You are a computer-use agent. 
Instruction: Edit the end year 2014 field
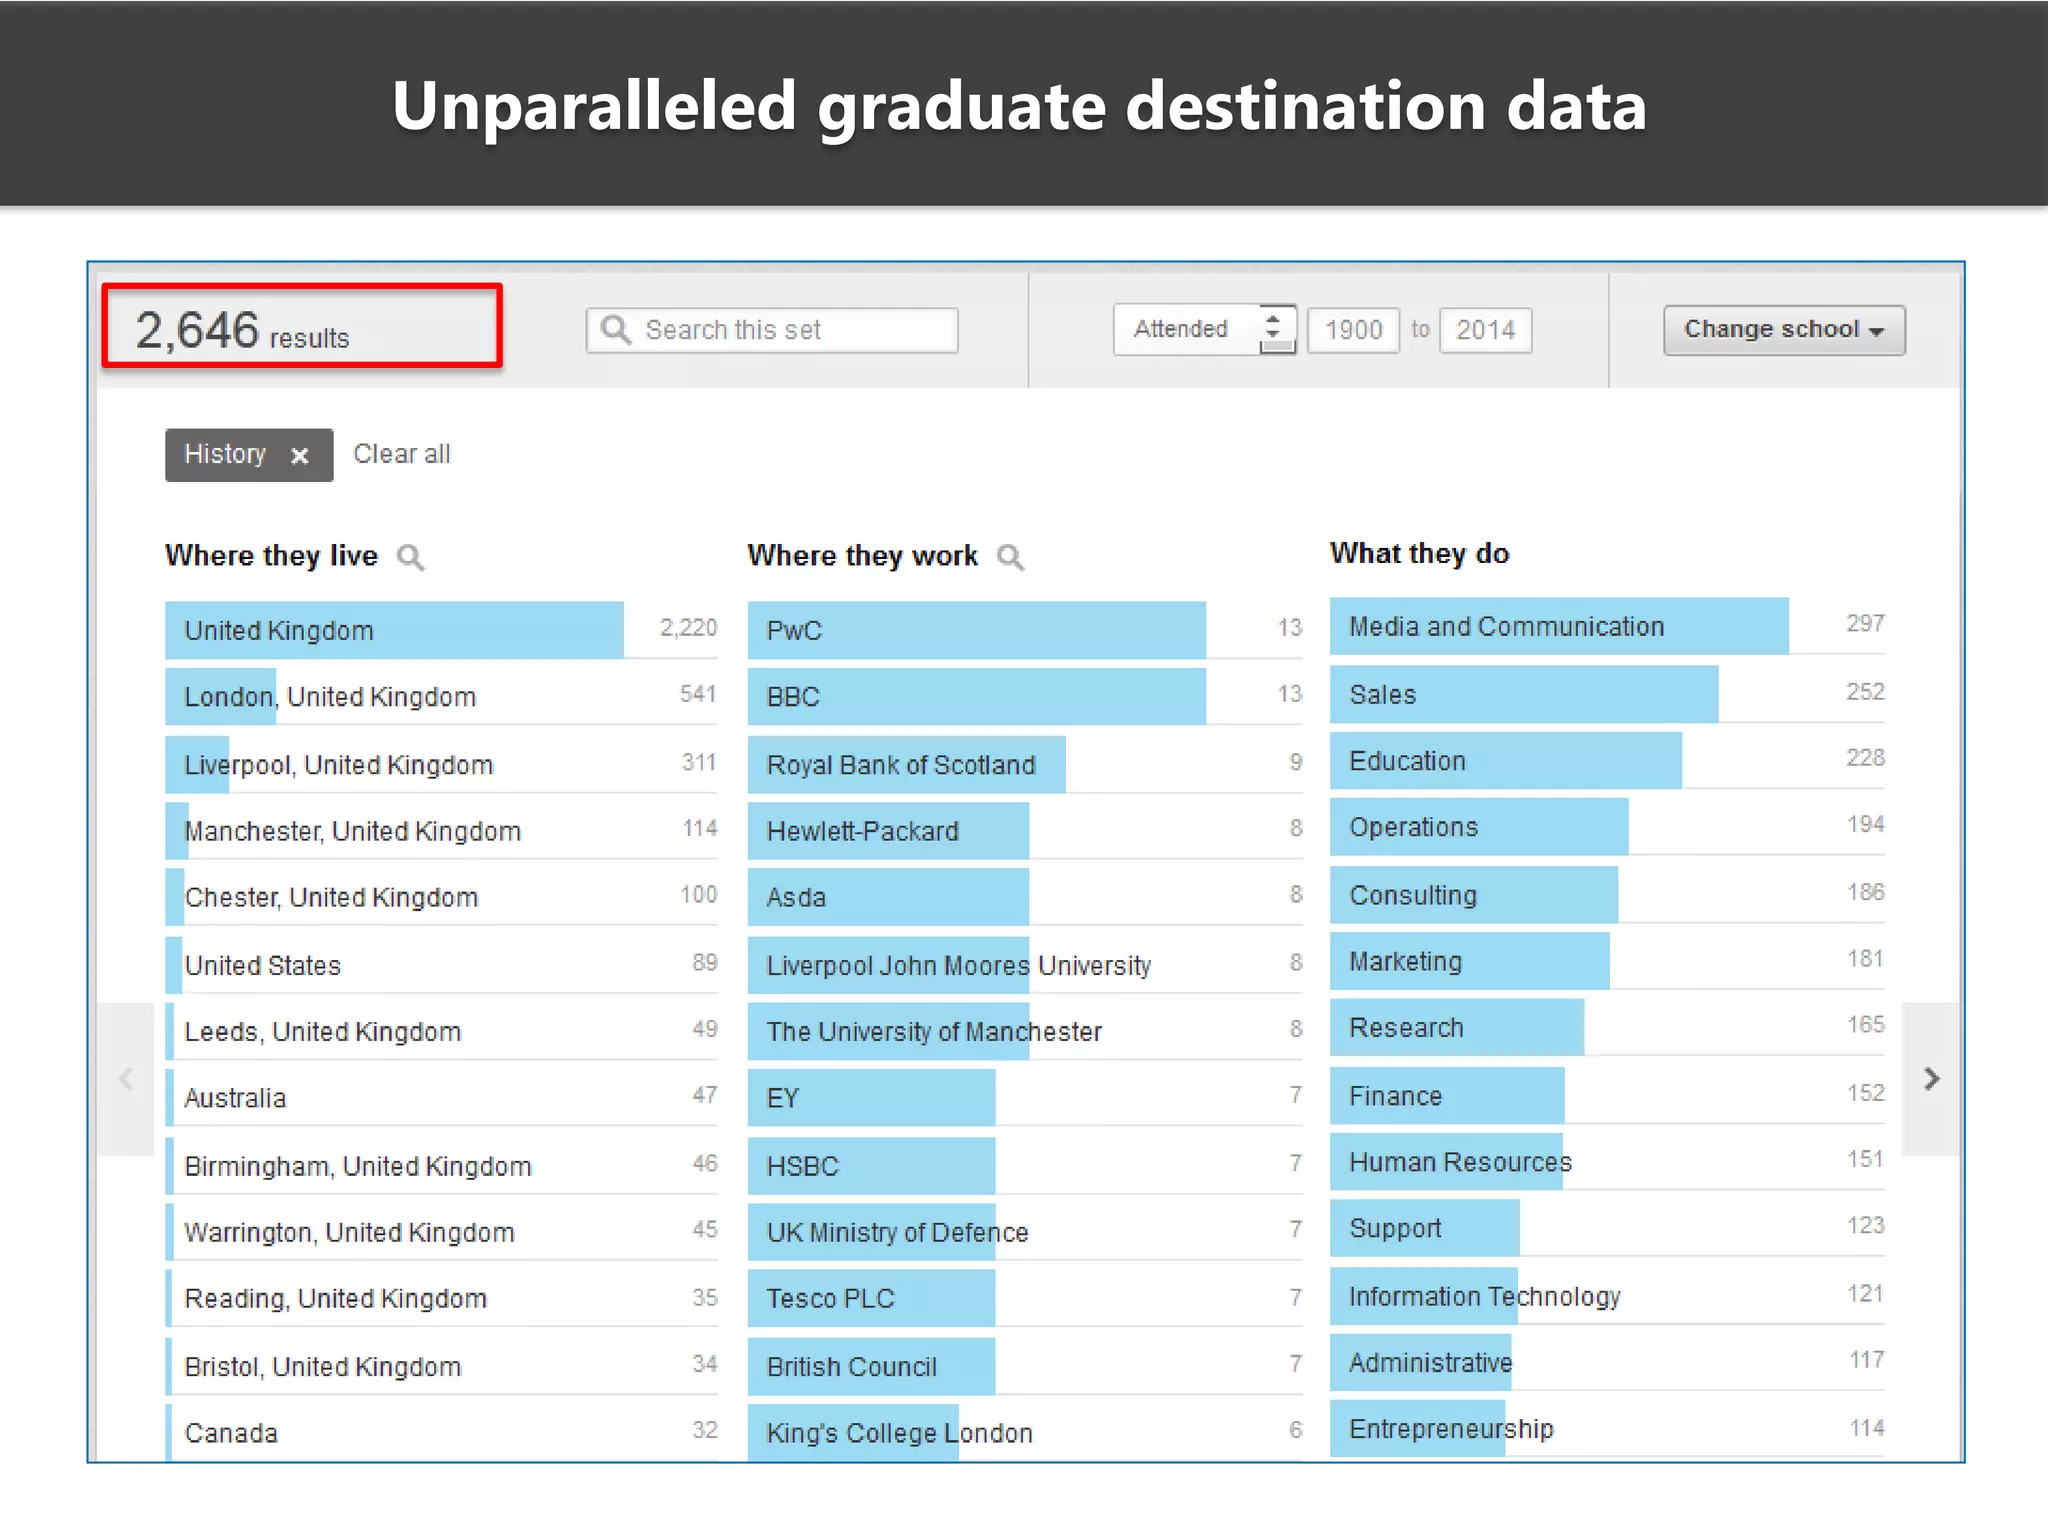(x=1485, y=330)
